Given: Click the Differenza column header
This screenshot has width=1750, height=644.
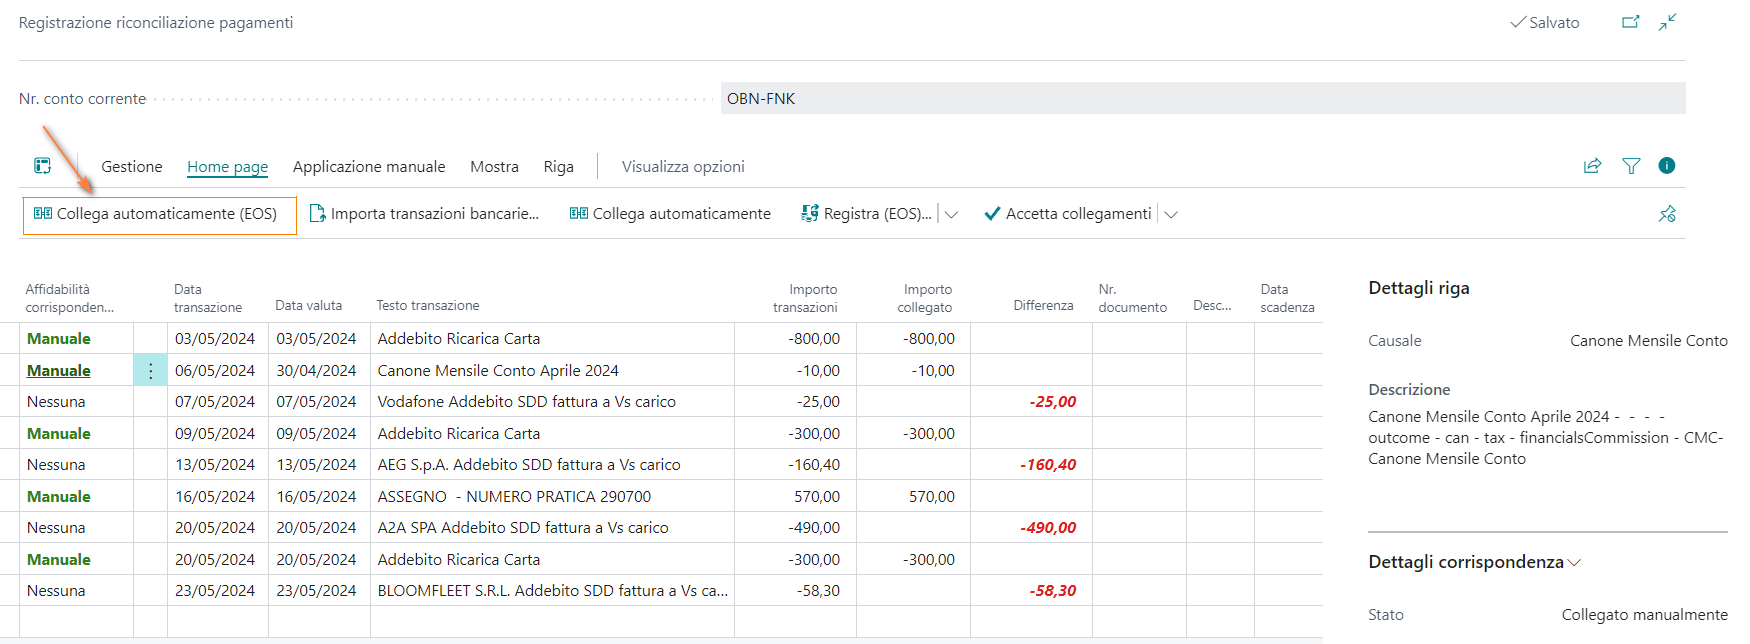Looking at the screenshot, I should coord(1043,306).
